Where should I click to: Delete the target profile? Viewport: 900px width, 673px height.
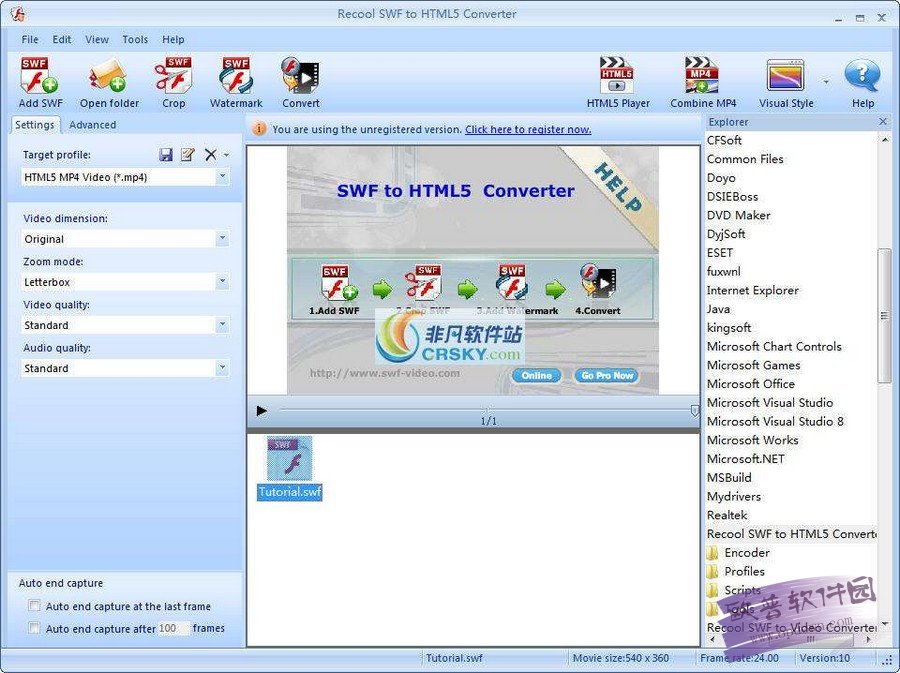coord(211,155)
